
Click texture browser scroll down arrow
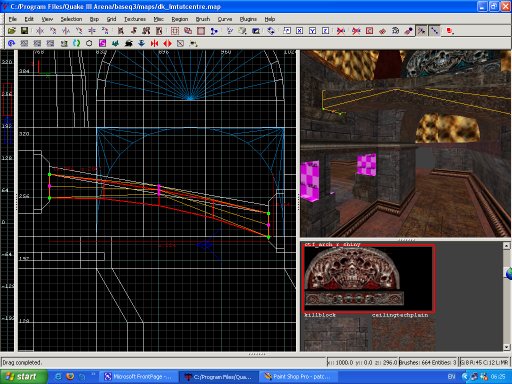506,347
